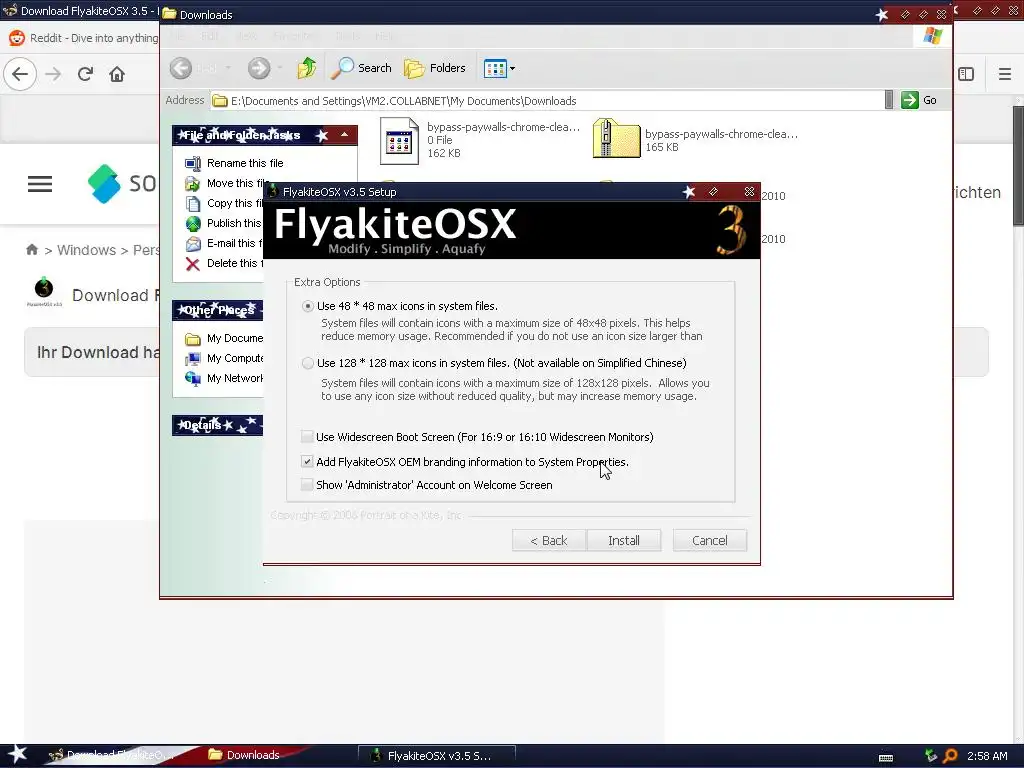Screen dimensions: 1024x768
Task: Click the orange magnifier tray icon
Action: click(x=950, y=756)
